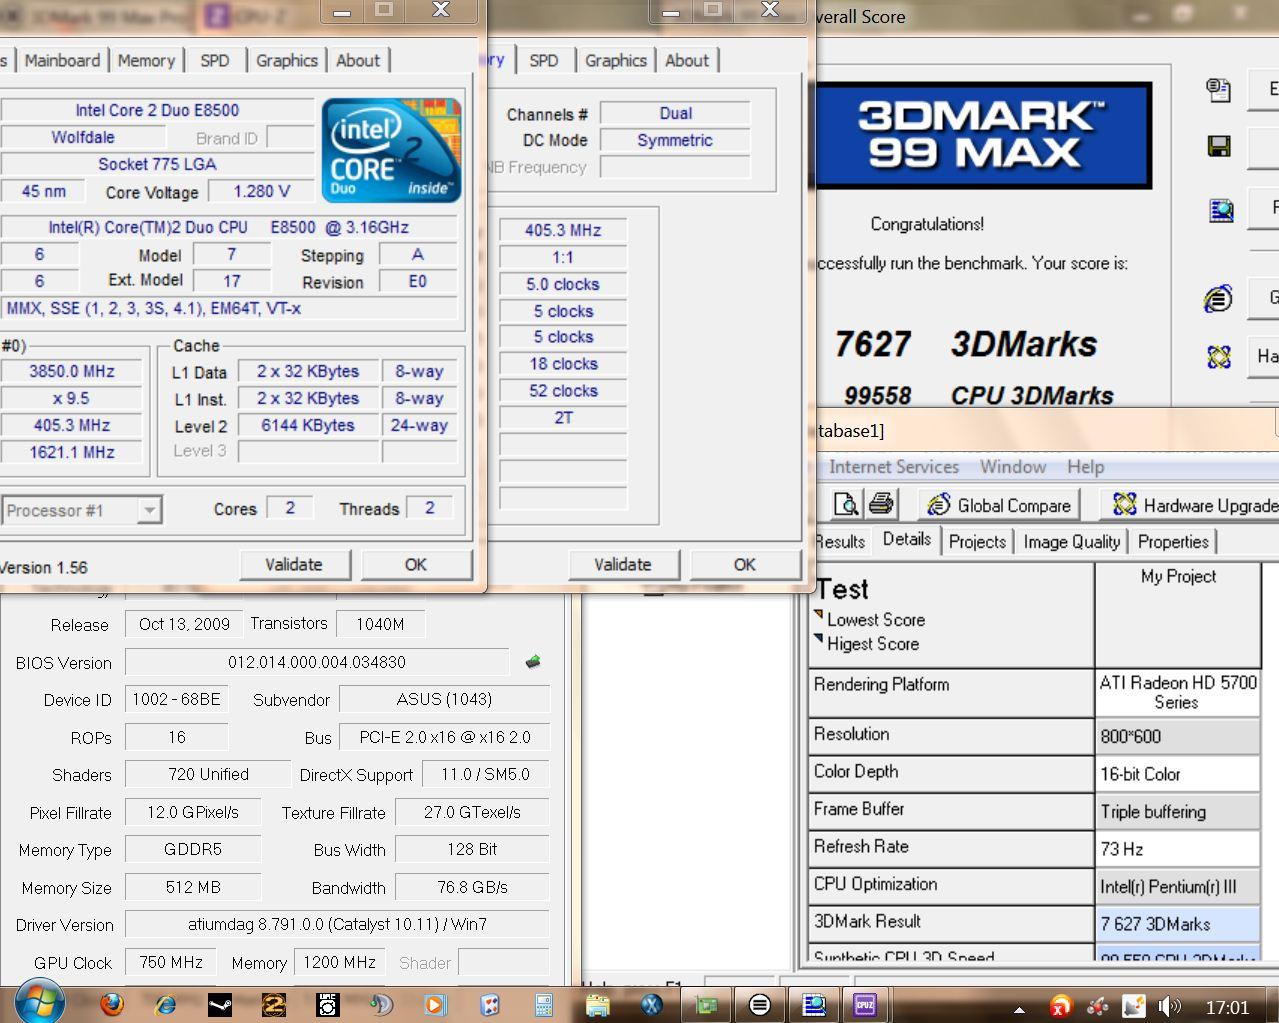Open the calculator taskbar icon

point(543,1004)
